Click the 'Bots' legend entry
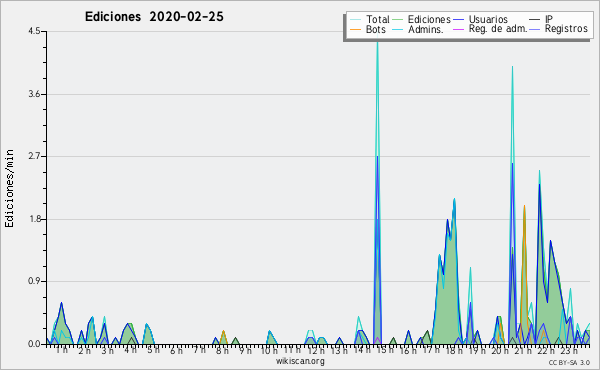 click(x=375, y=29)
